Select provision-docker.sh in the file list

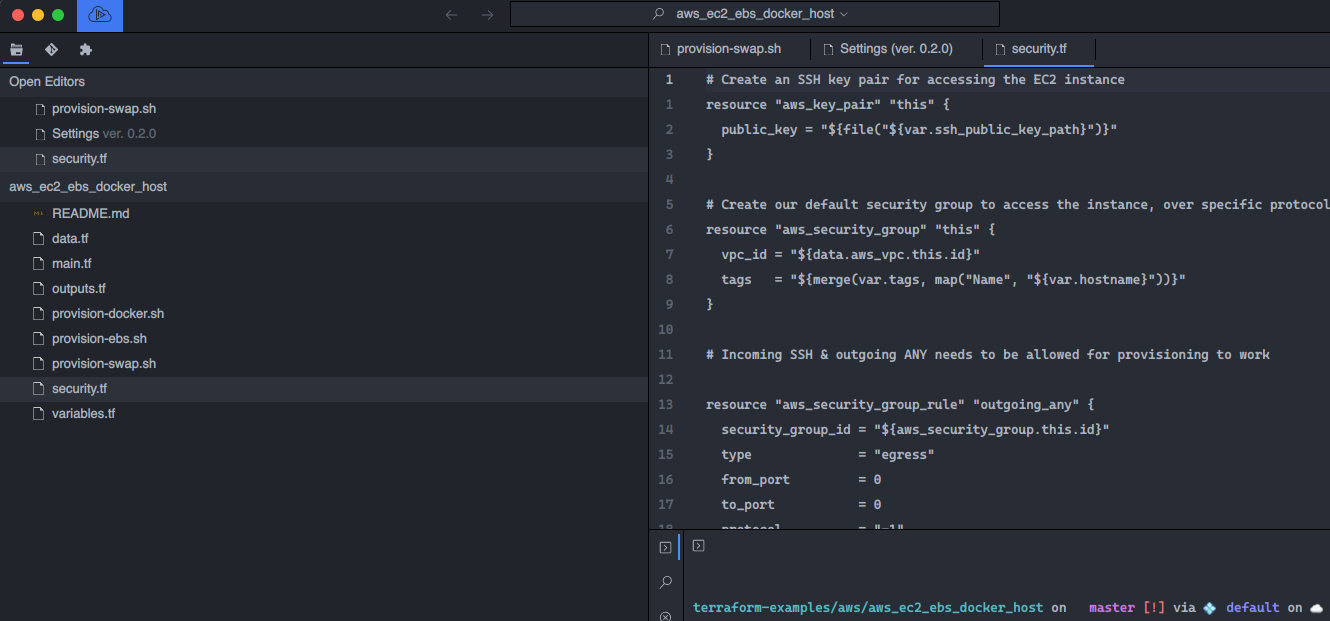click(x=107, y=313)
